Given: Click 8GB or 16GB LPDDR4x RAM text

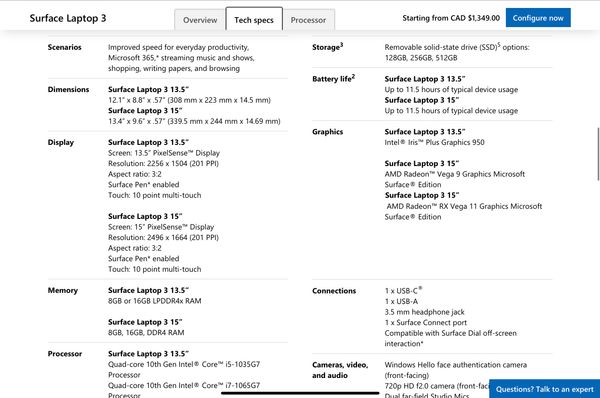Looking at the screenshot, I should (155, 301).
